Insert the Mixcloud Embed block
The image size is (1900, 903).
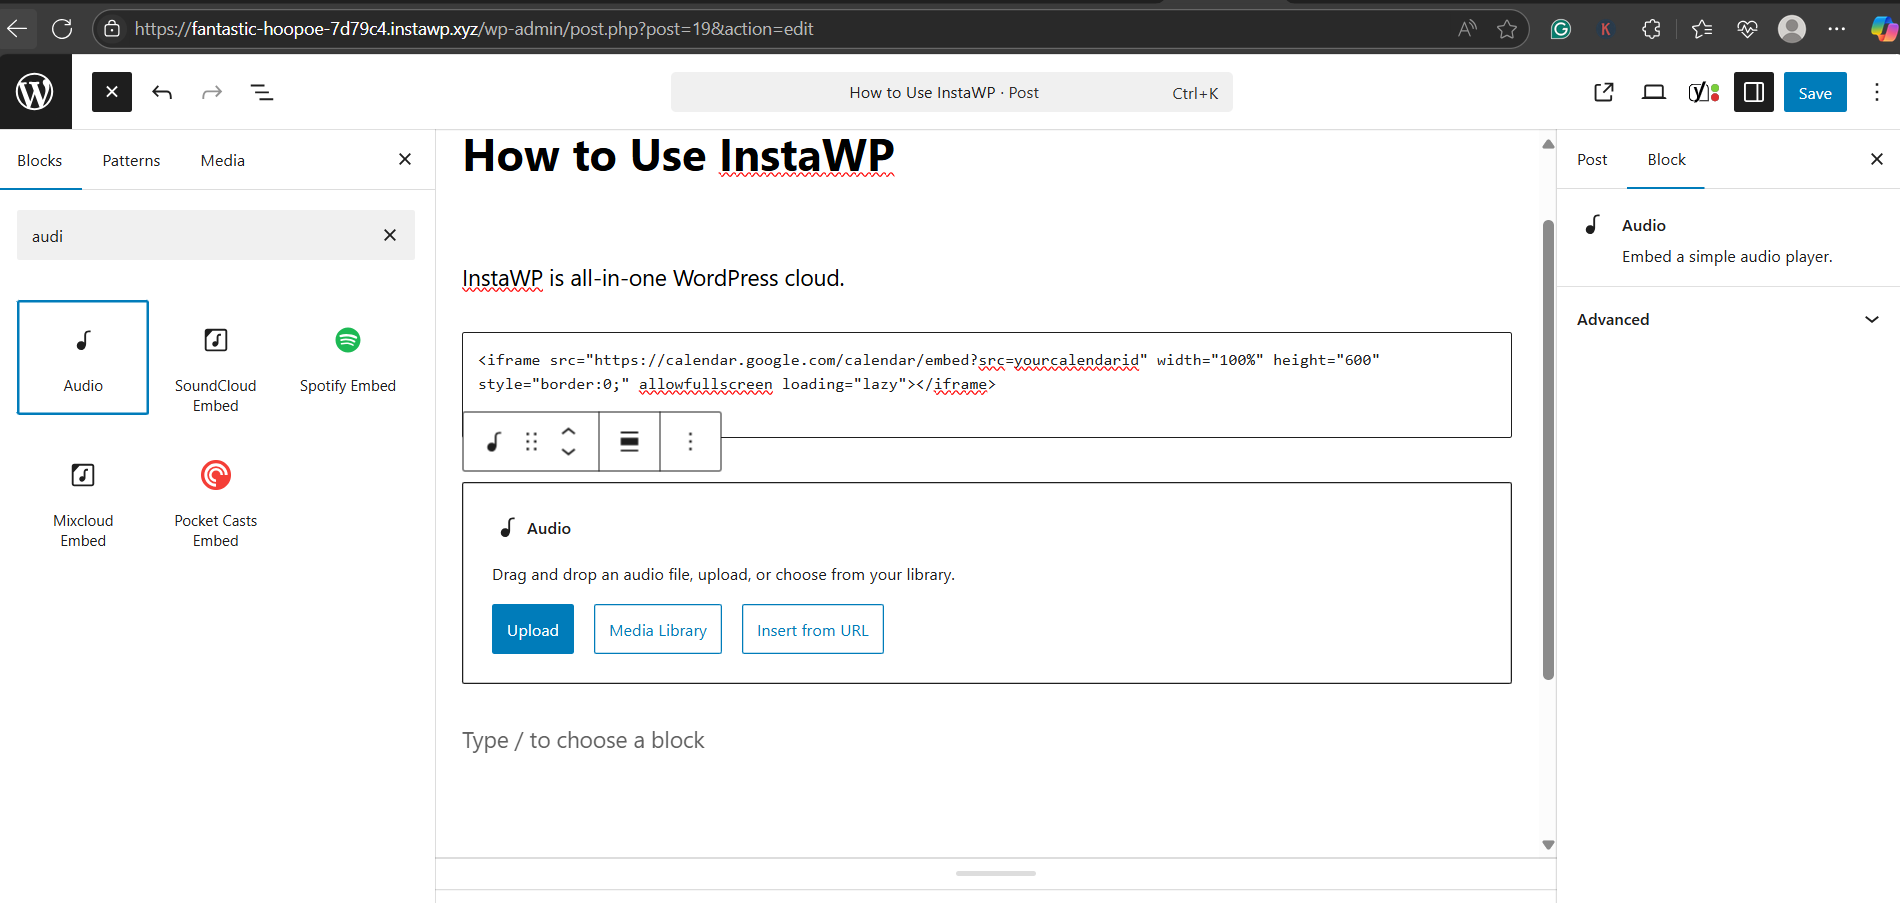point(83,502)
